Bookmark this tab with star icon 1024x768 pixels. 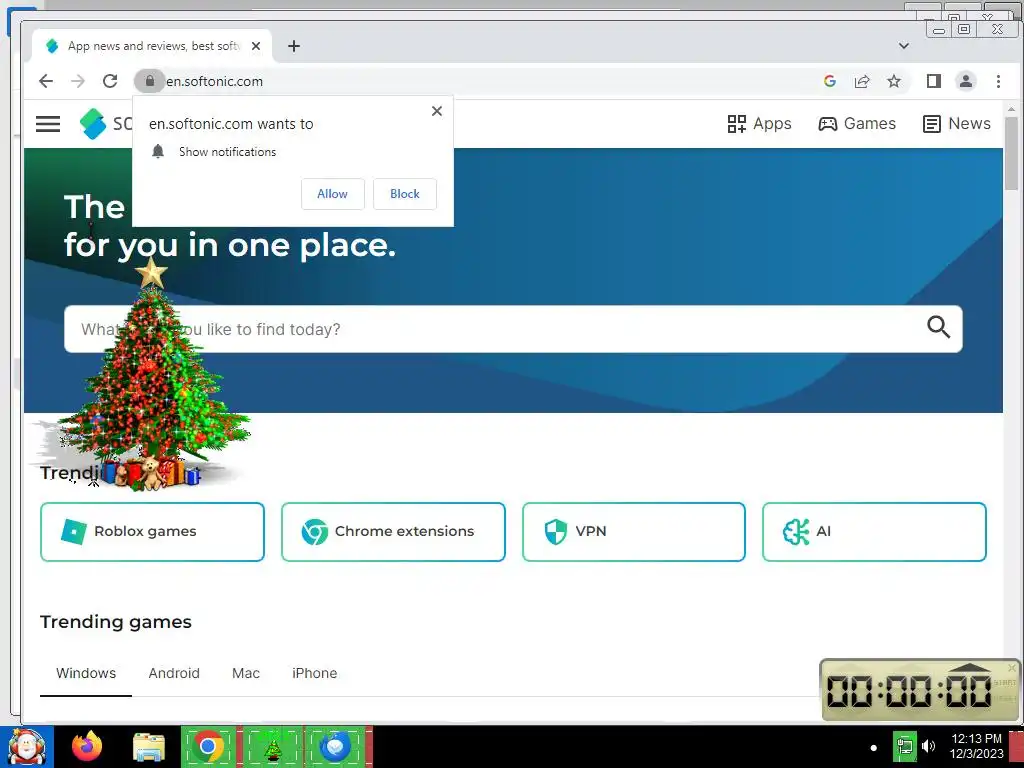[894, 81]
